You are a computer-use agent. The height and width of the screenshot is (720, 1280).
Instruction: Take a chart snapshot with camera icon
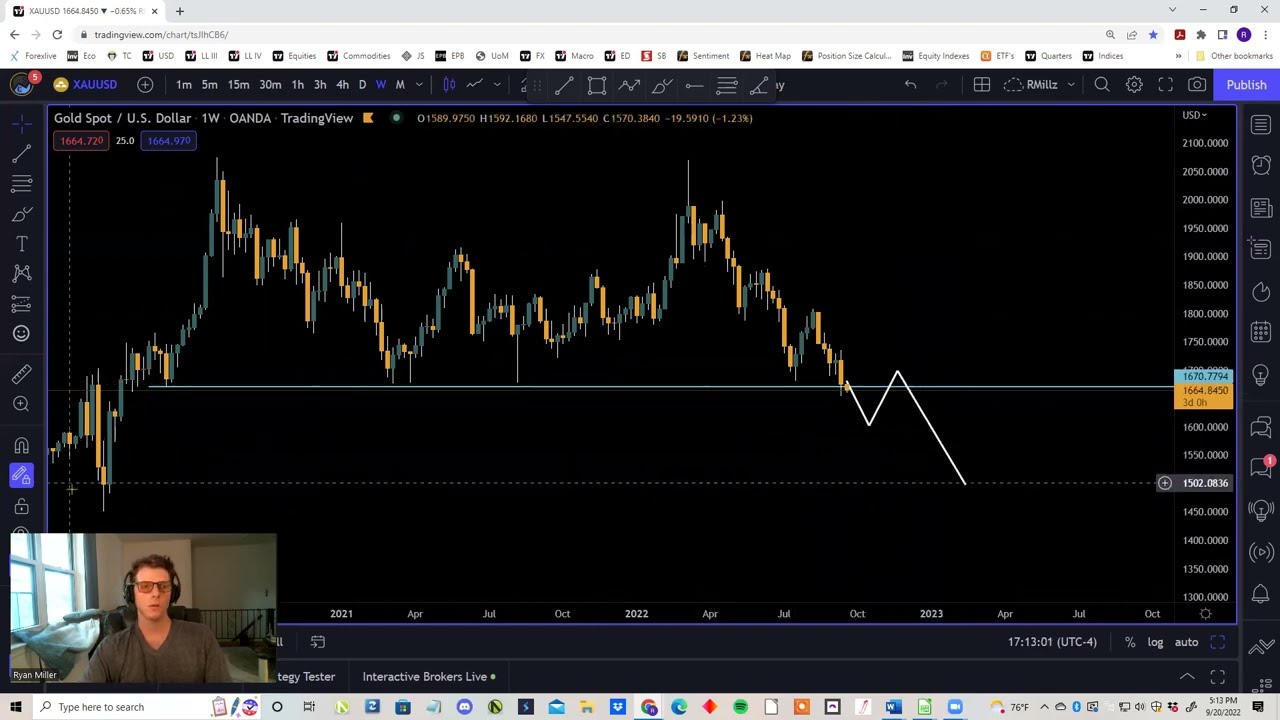point(1197,85)
